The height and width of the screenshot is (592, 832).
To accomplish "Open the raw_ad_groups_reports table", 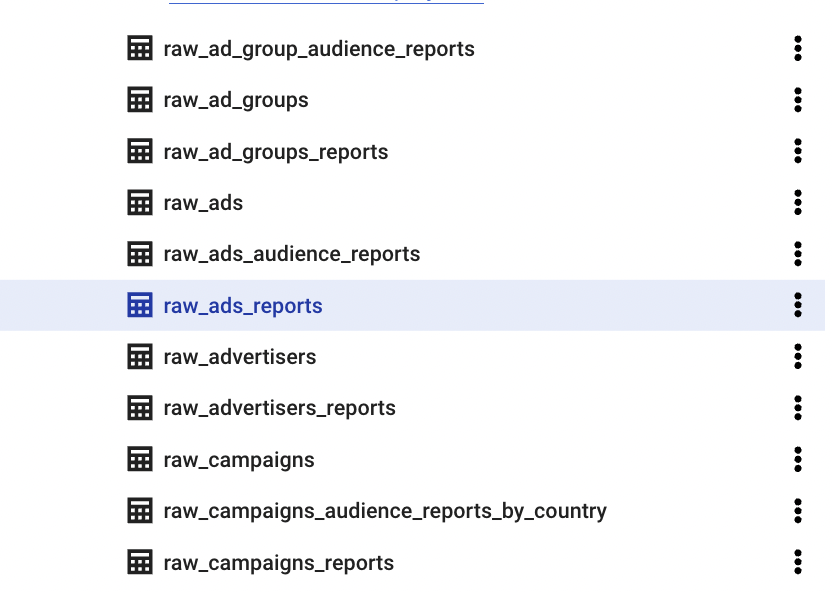I will [x=276, y=152].
